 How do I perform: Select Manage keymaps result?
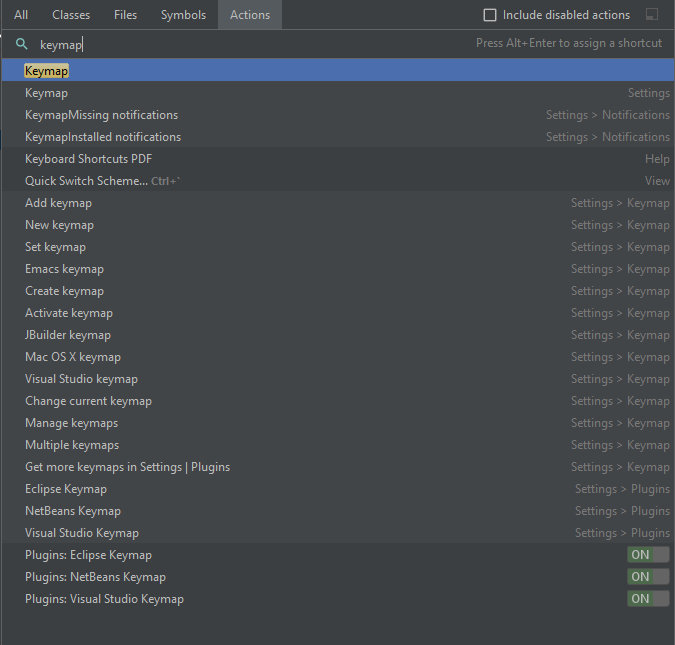pos(338,422)
